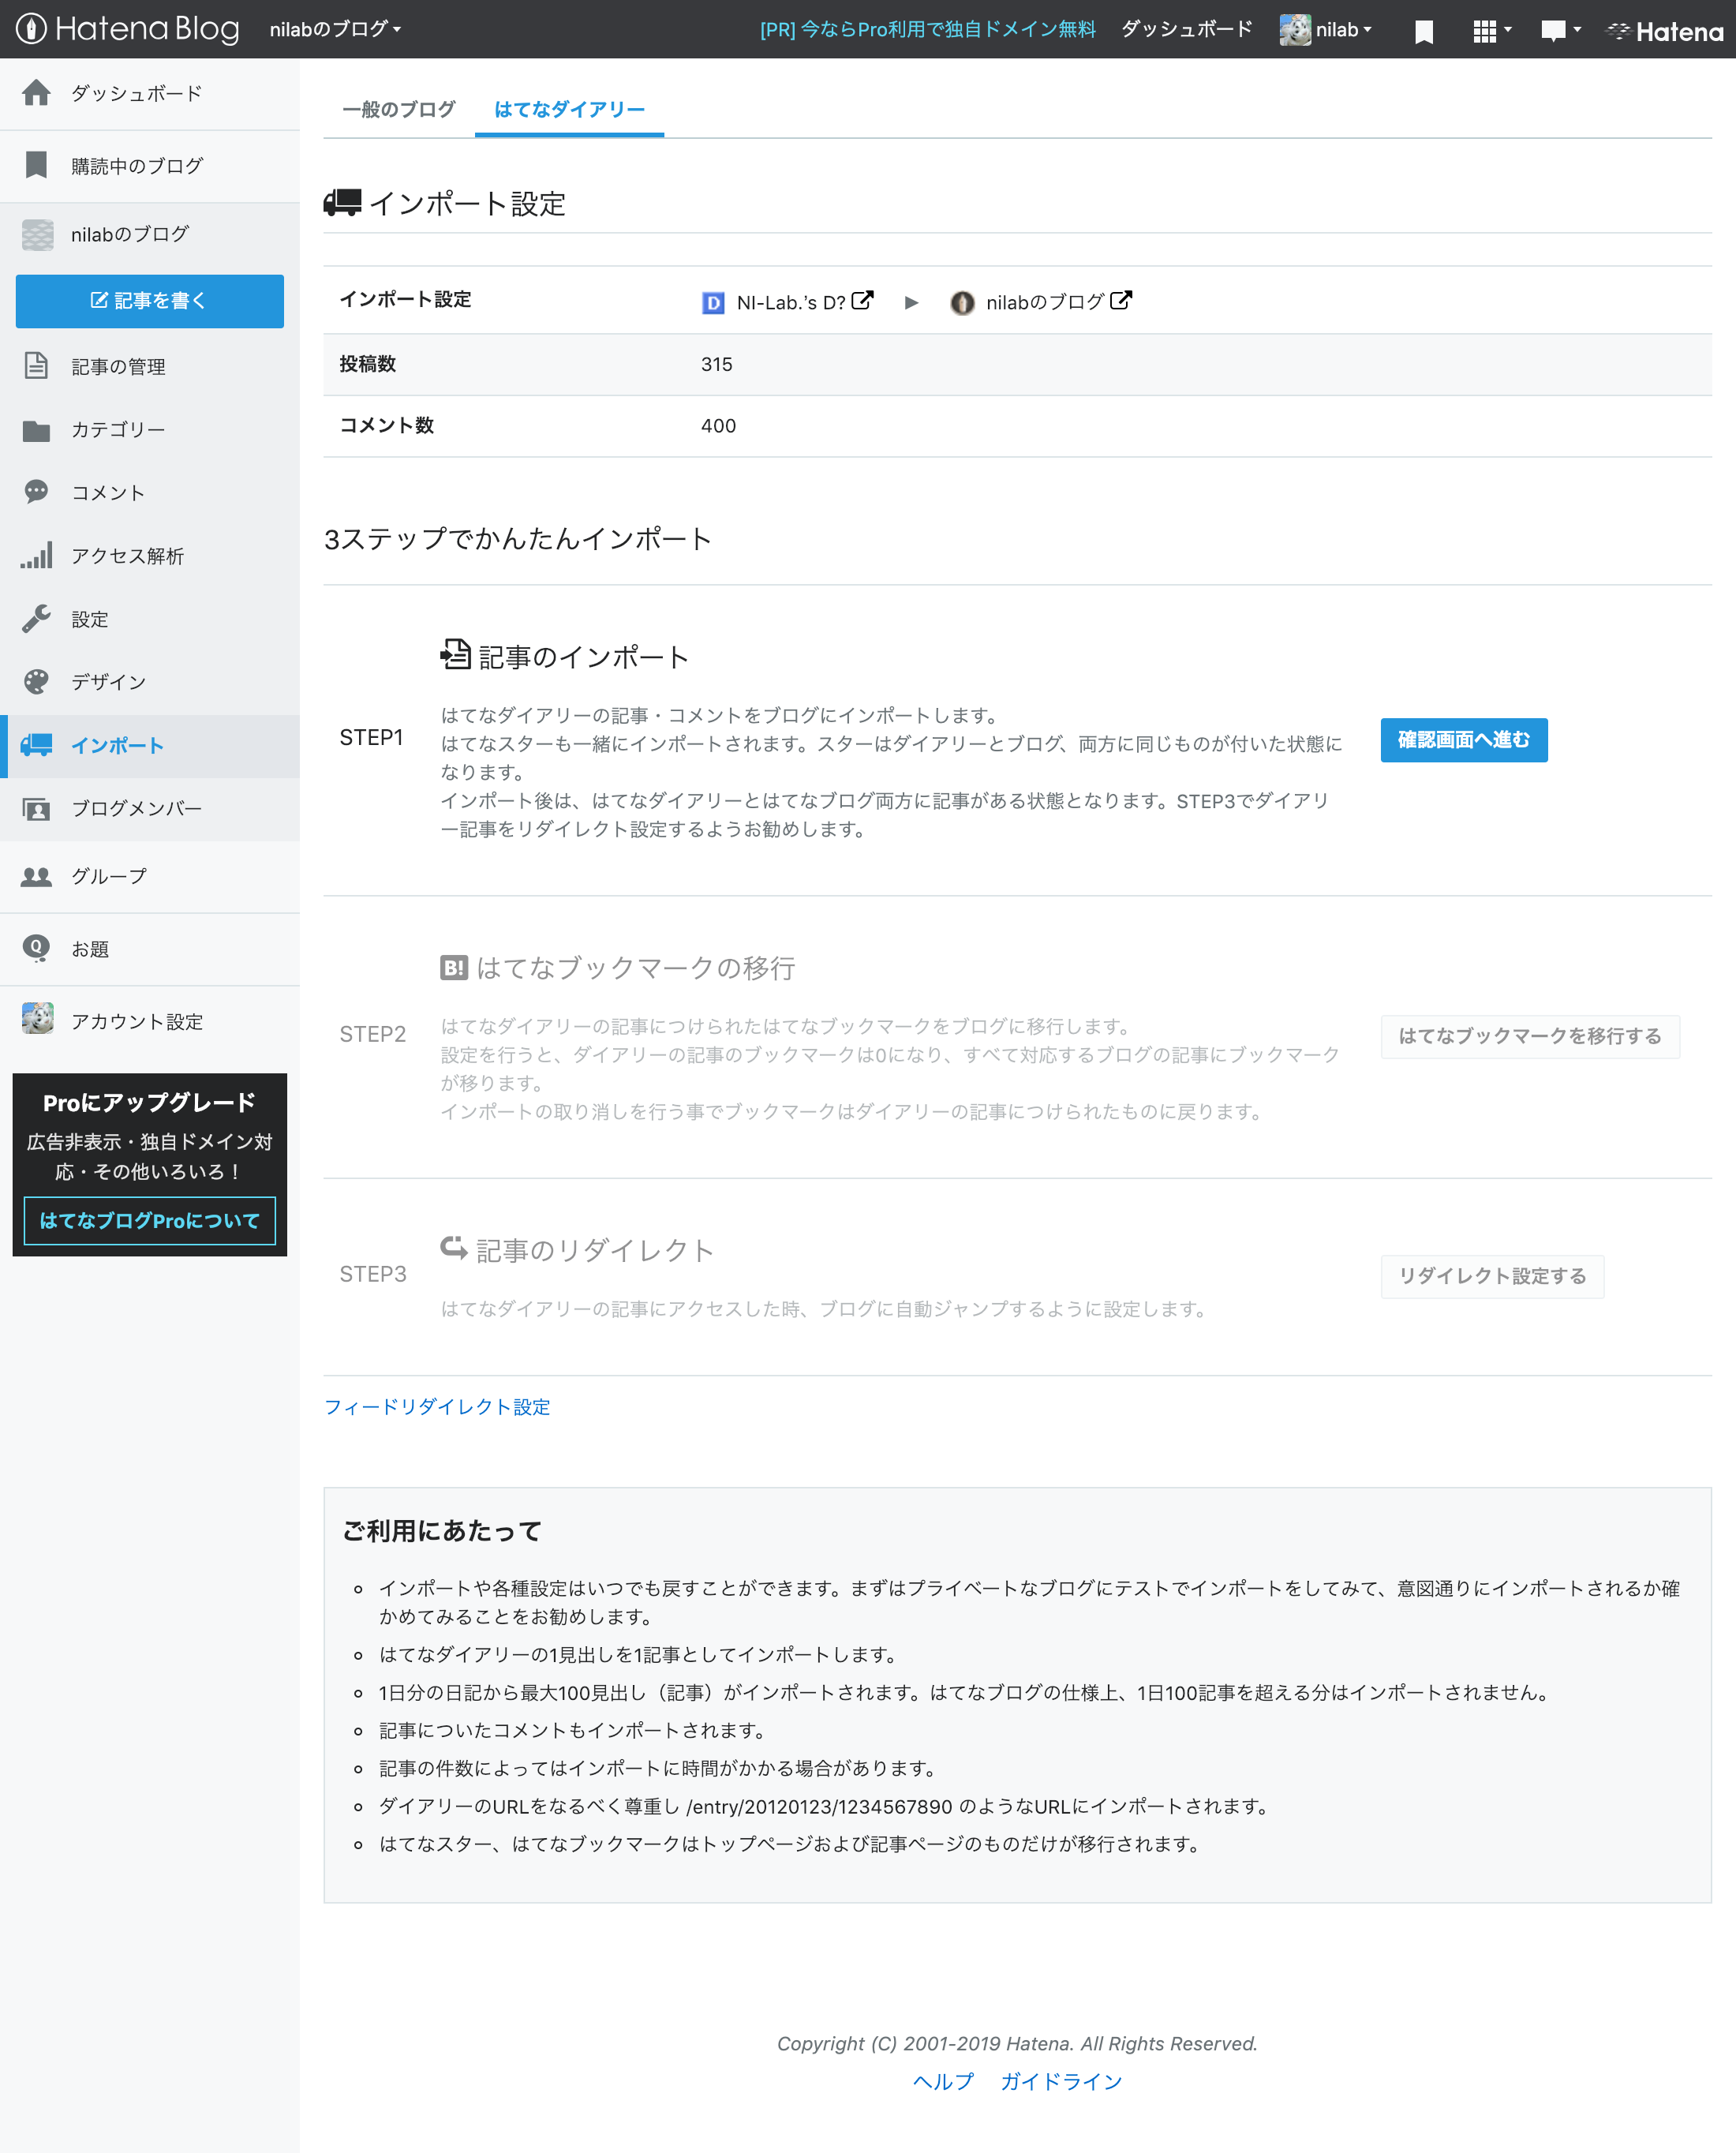
Task: Click the 記事の管理 document icon
Action: tap(37, 366)
